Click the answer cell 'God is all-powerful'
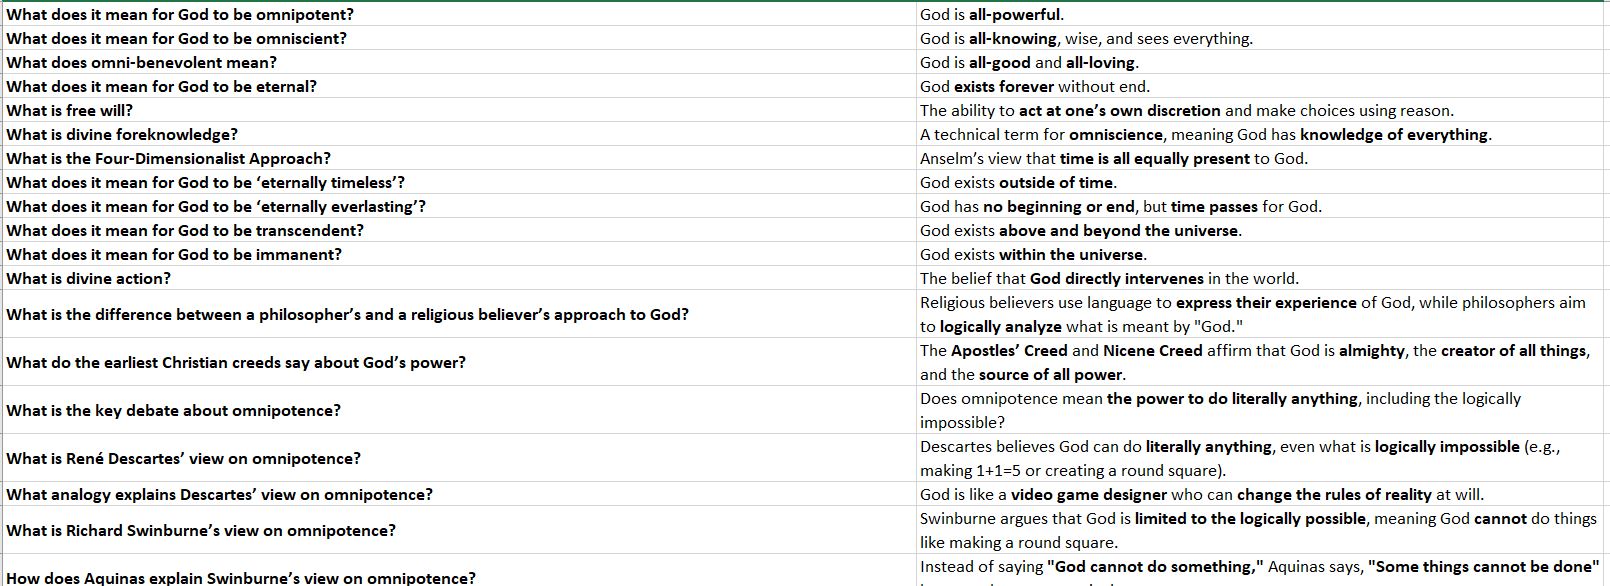The height and width of the screenshot is (586, 1610). pos(992,14)
